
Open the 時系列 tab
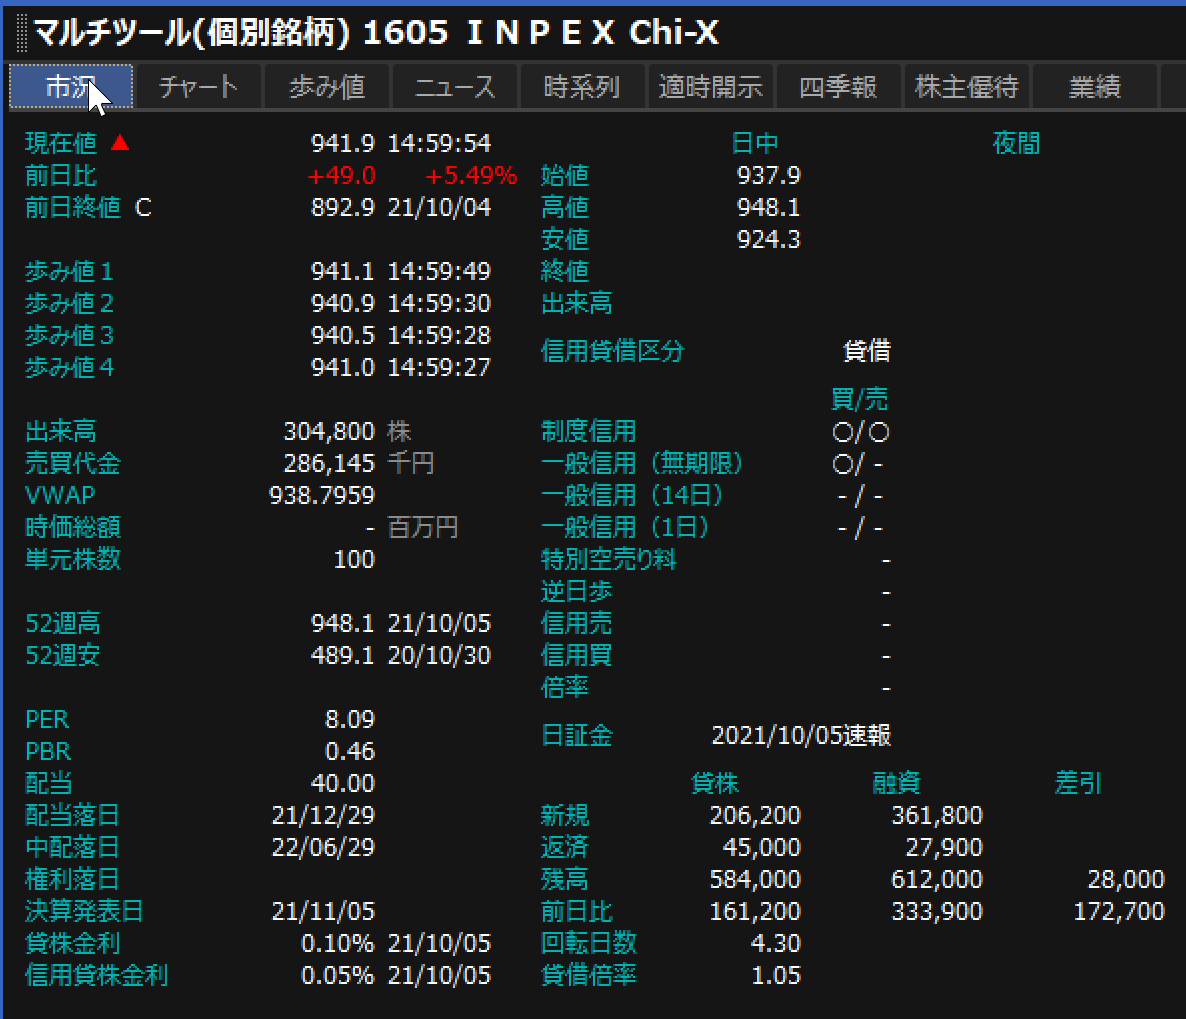click(x=582, y=87)
